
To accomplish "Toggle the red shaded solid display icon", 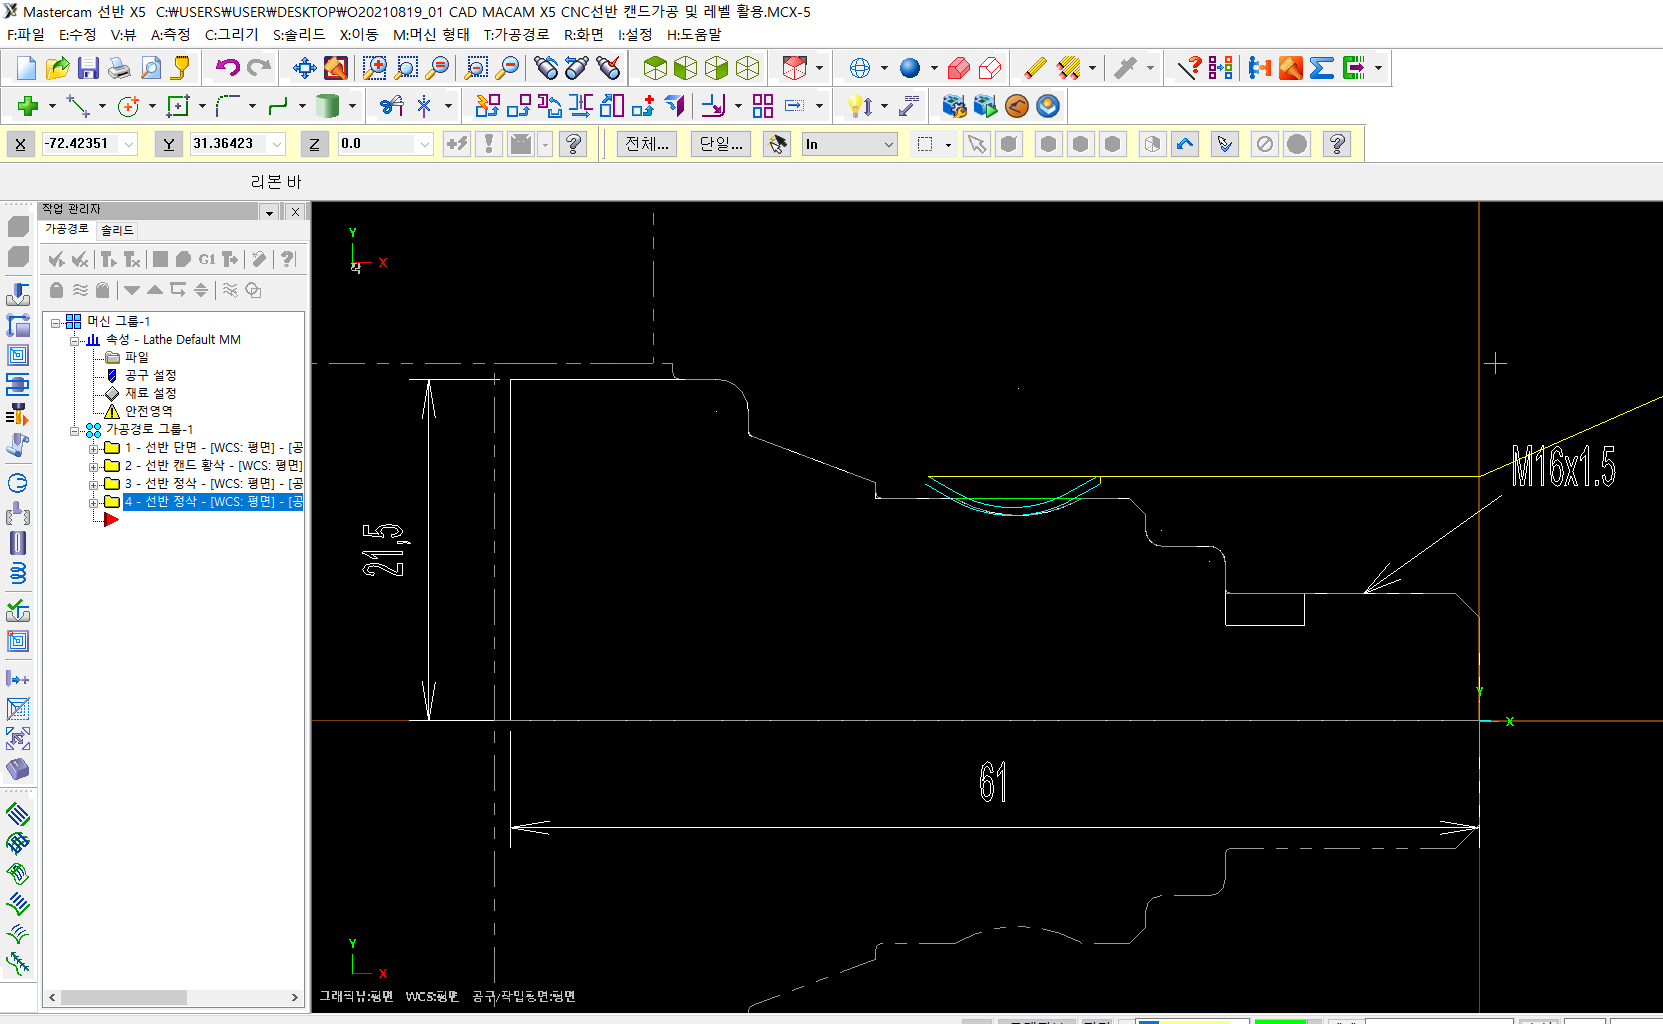I will pos(958,68).
